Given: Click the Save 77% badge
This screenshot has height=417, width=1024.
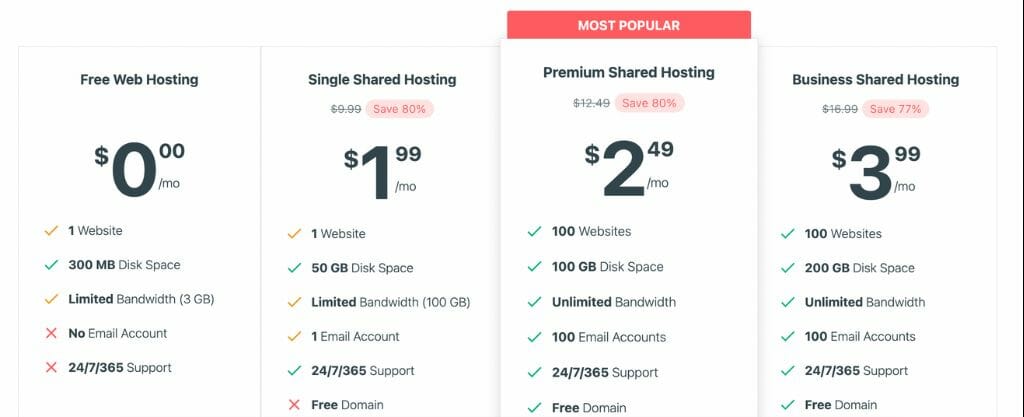Looking at the screenshot, I should pyautogui.click(x=895, y=109).
